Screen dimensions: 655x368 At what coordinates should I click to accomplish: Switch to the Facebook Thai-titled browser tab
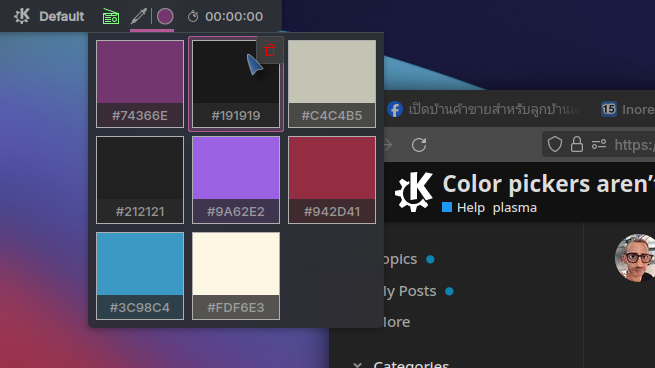coord(485,109)
